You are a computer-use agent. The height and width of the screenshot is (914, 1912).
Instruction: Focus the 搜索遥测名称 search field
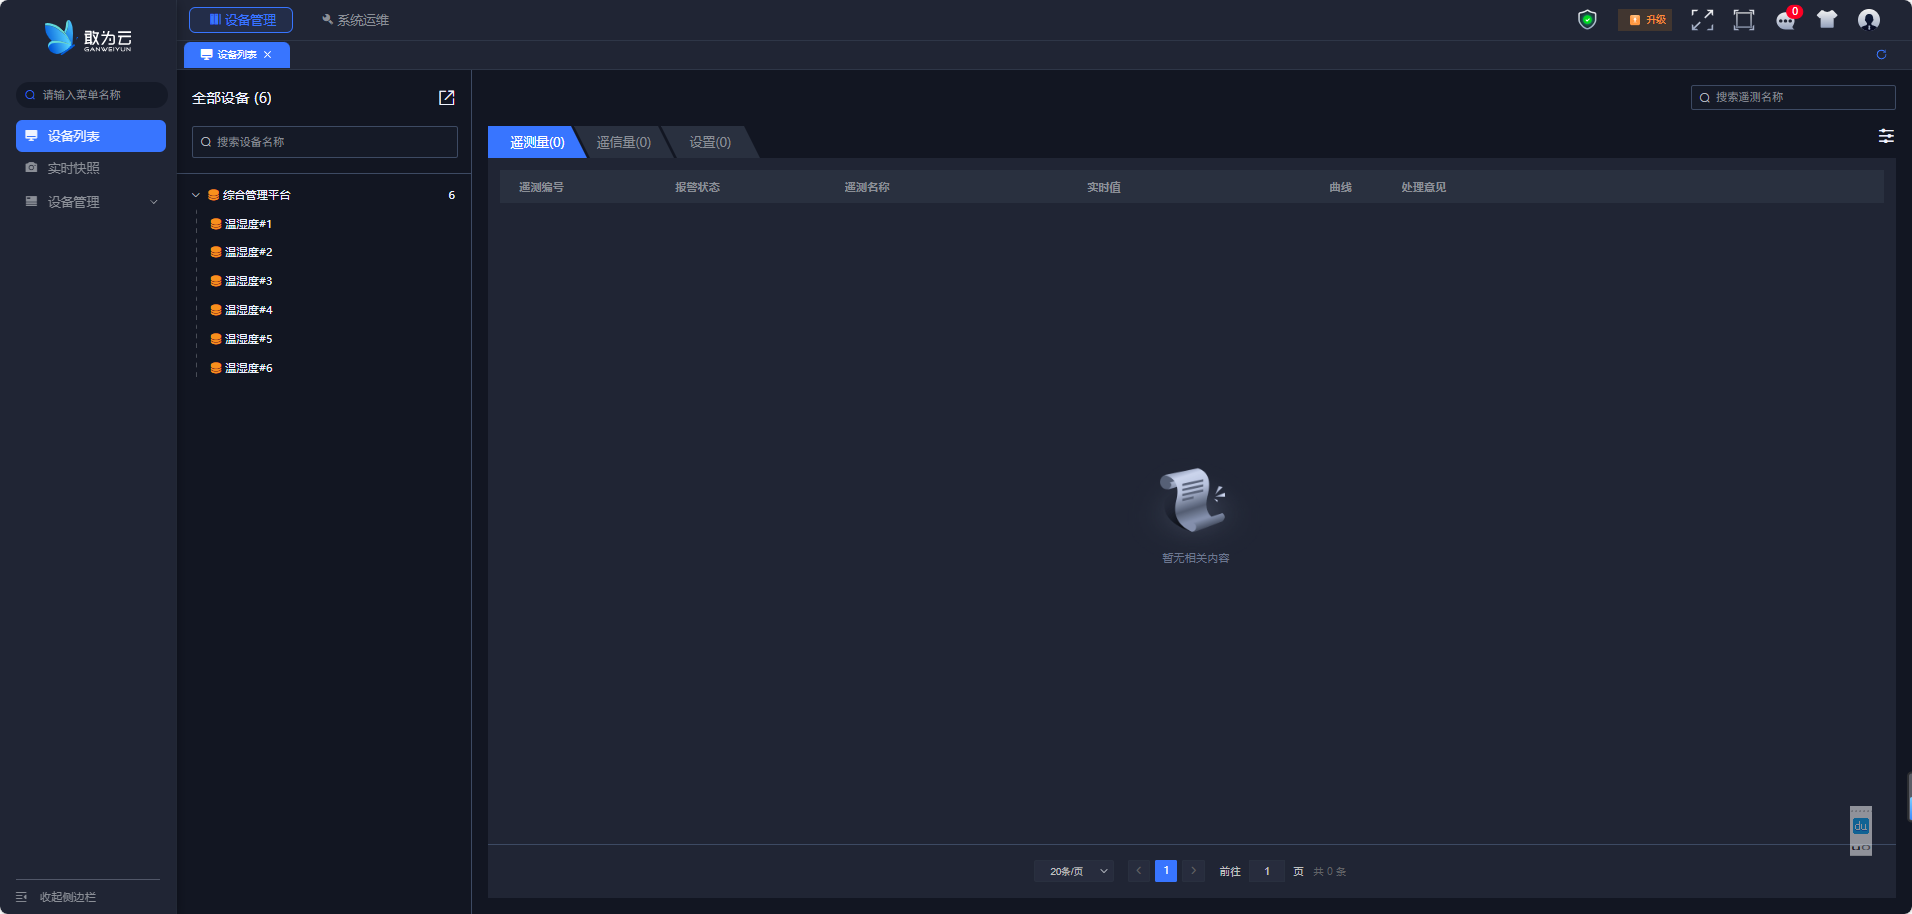click(x=1793, y=97)
